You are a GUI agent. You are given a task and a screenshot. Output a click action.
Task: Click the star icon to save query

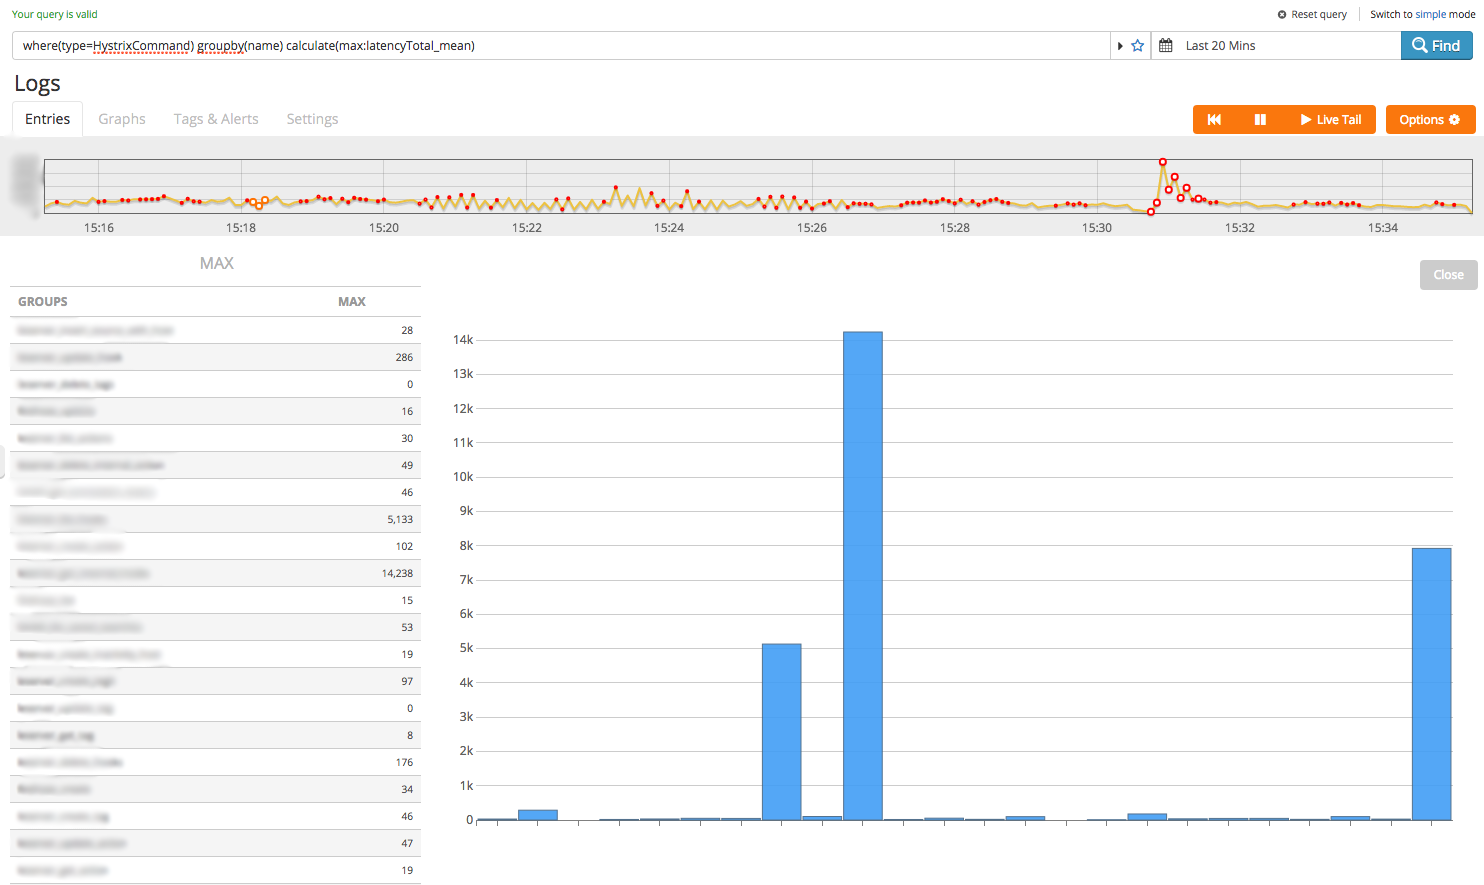click(1137, 46)
